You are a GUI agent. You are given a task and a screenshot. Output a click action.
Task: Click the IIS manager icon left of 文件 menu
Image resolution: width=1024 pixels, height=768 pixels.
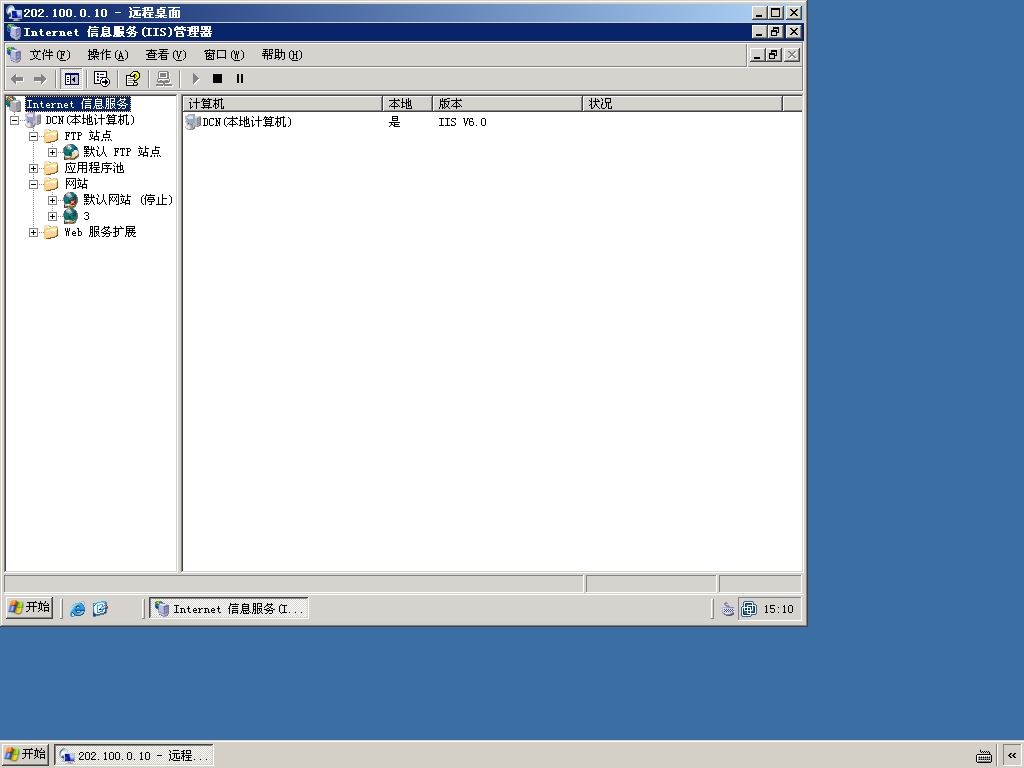[14, 55]
